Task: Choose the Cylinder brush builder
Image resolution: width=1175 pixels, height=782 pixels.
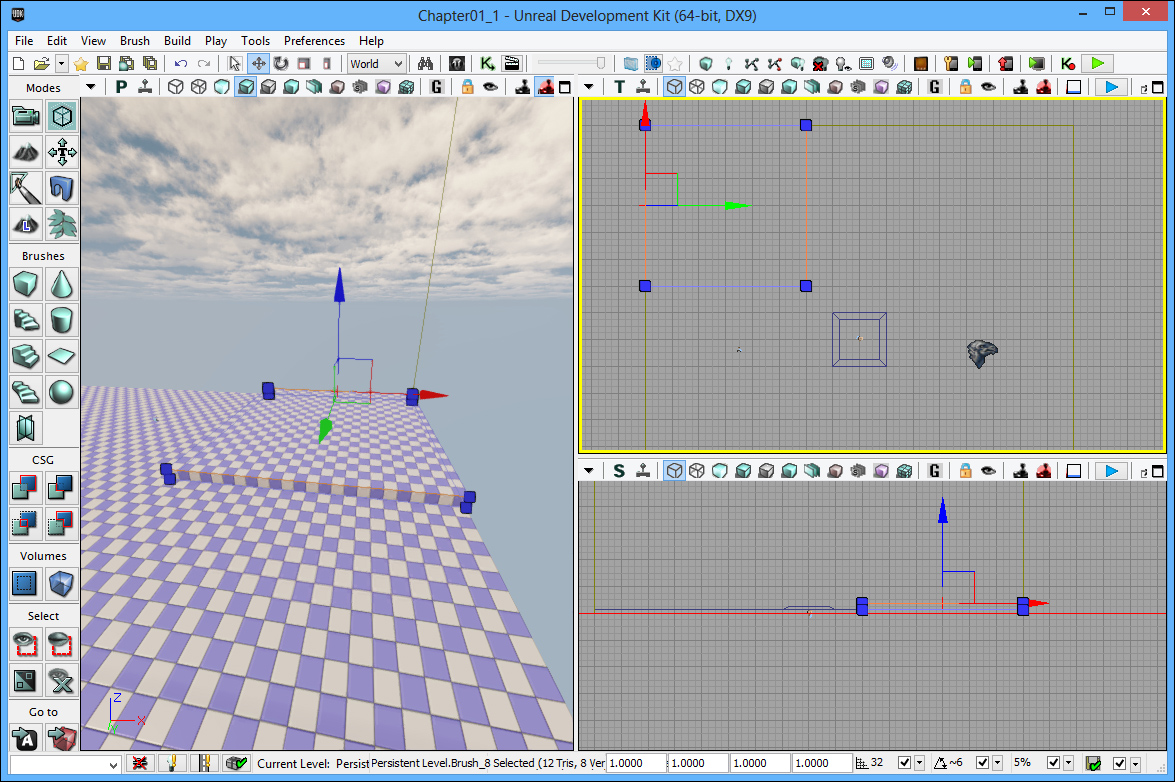Action: [x=62, y=321]
